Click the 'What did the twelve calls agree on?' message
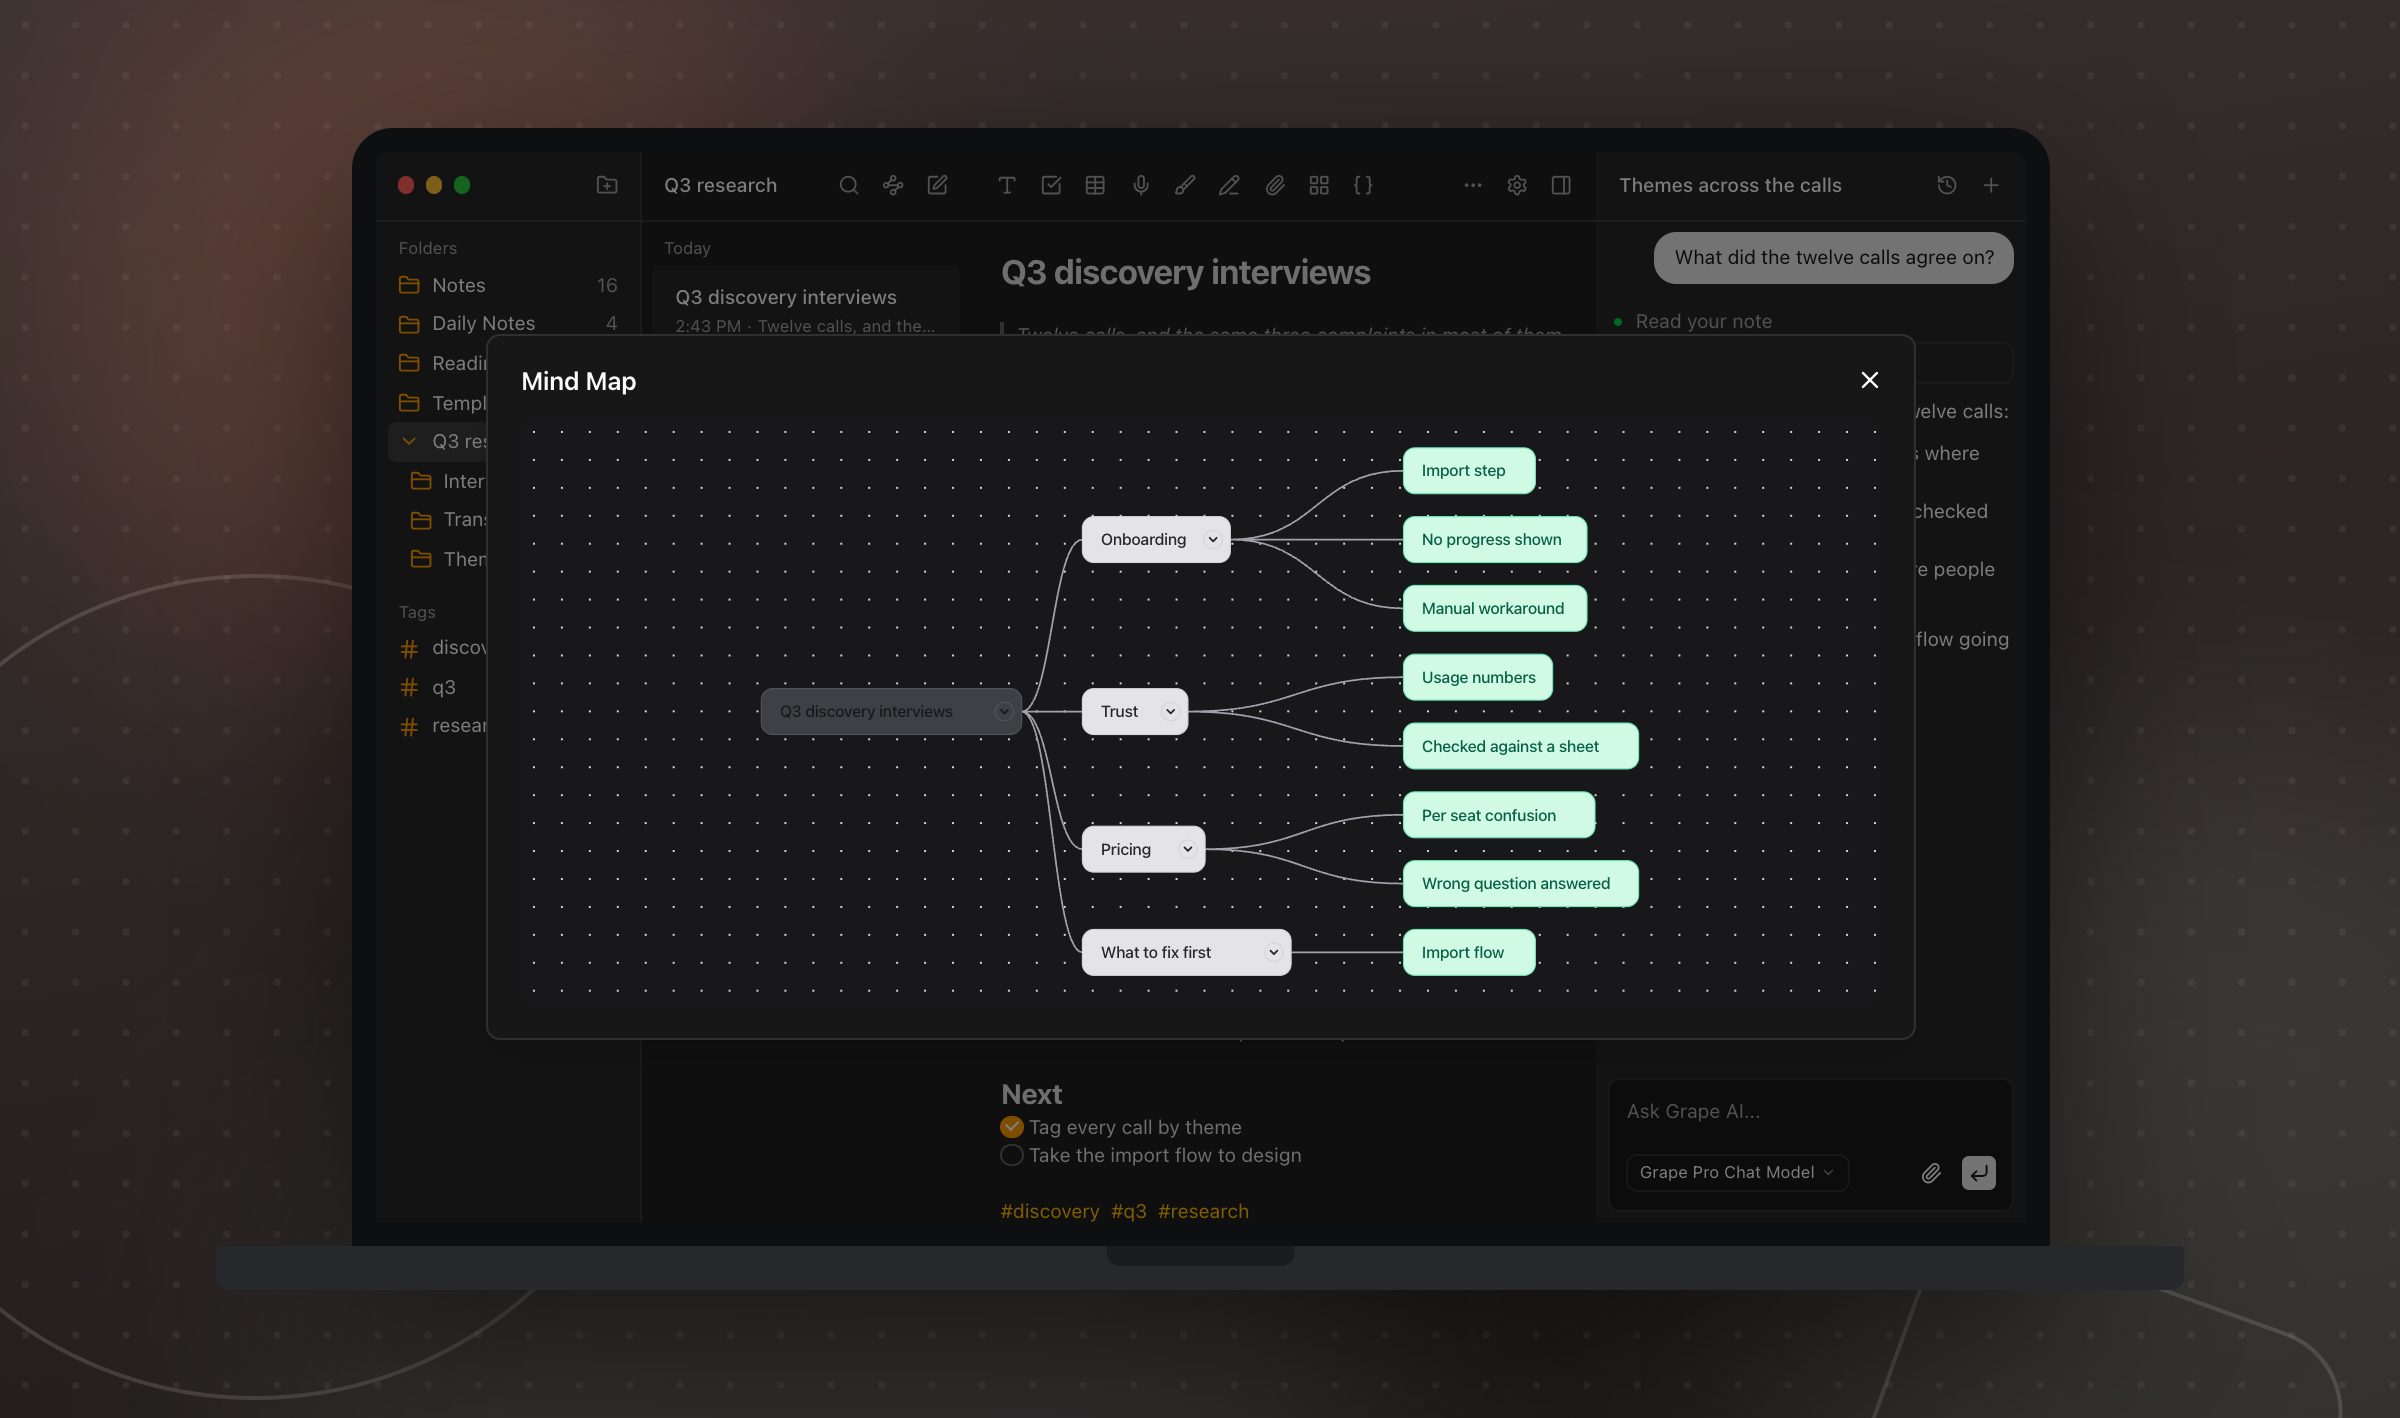This screenshot has height=1418, width=2400. click(1833, 258)
